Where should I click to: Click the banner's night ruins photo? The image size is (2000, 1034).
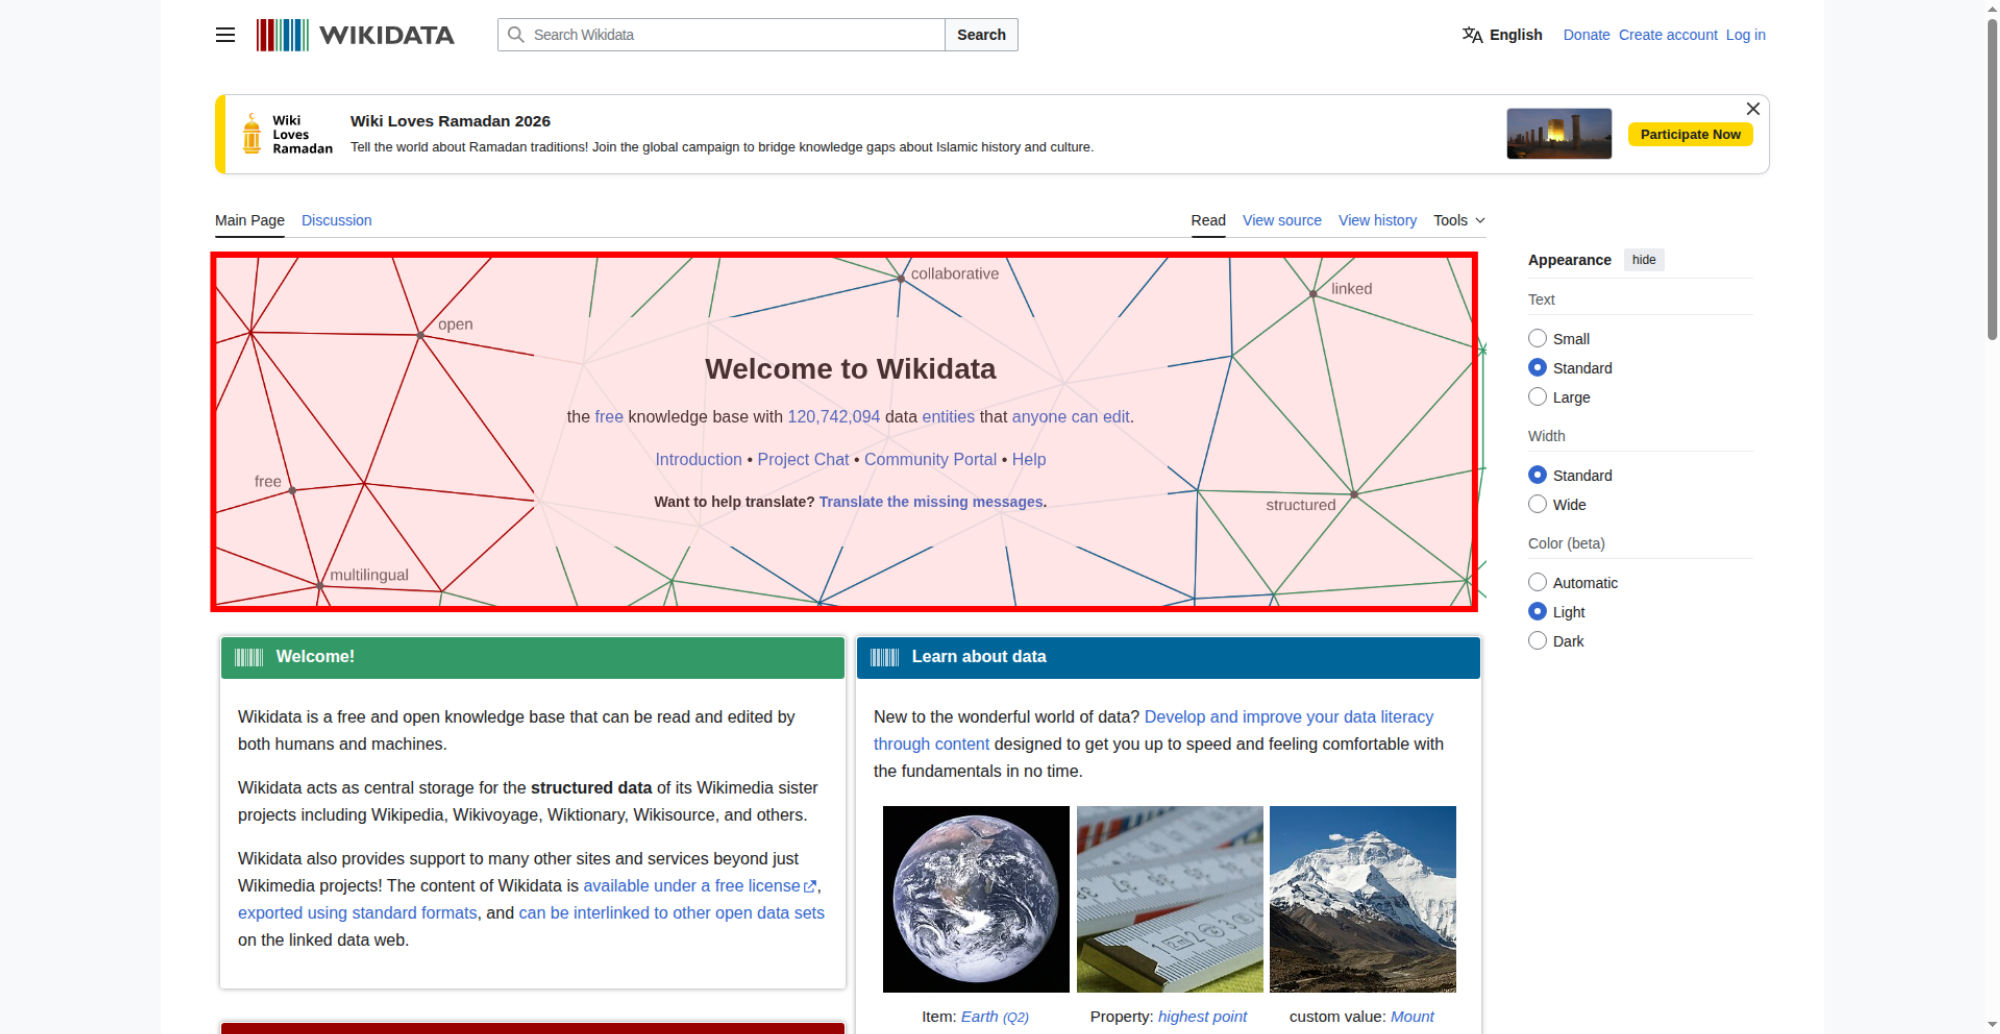pos(1558,134)
